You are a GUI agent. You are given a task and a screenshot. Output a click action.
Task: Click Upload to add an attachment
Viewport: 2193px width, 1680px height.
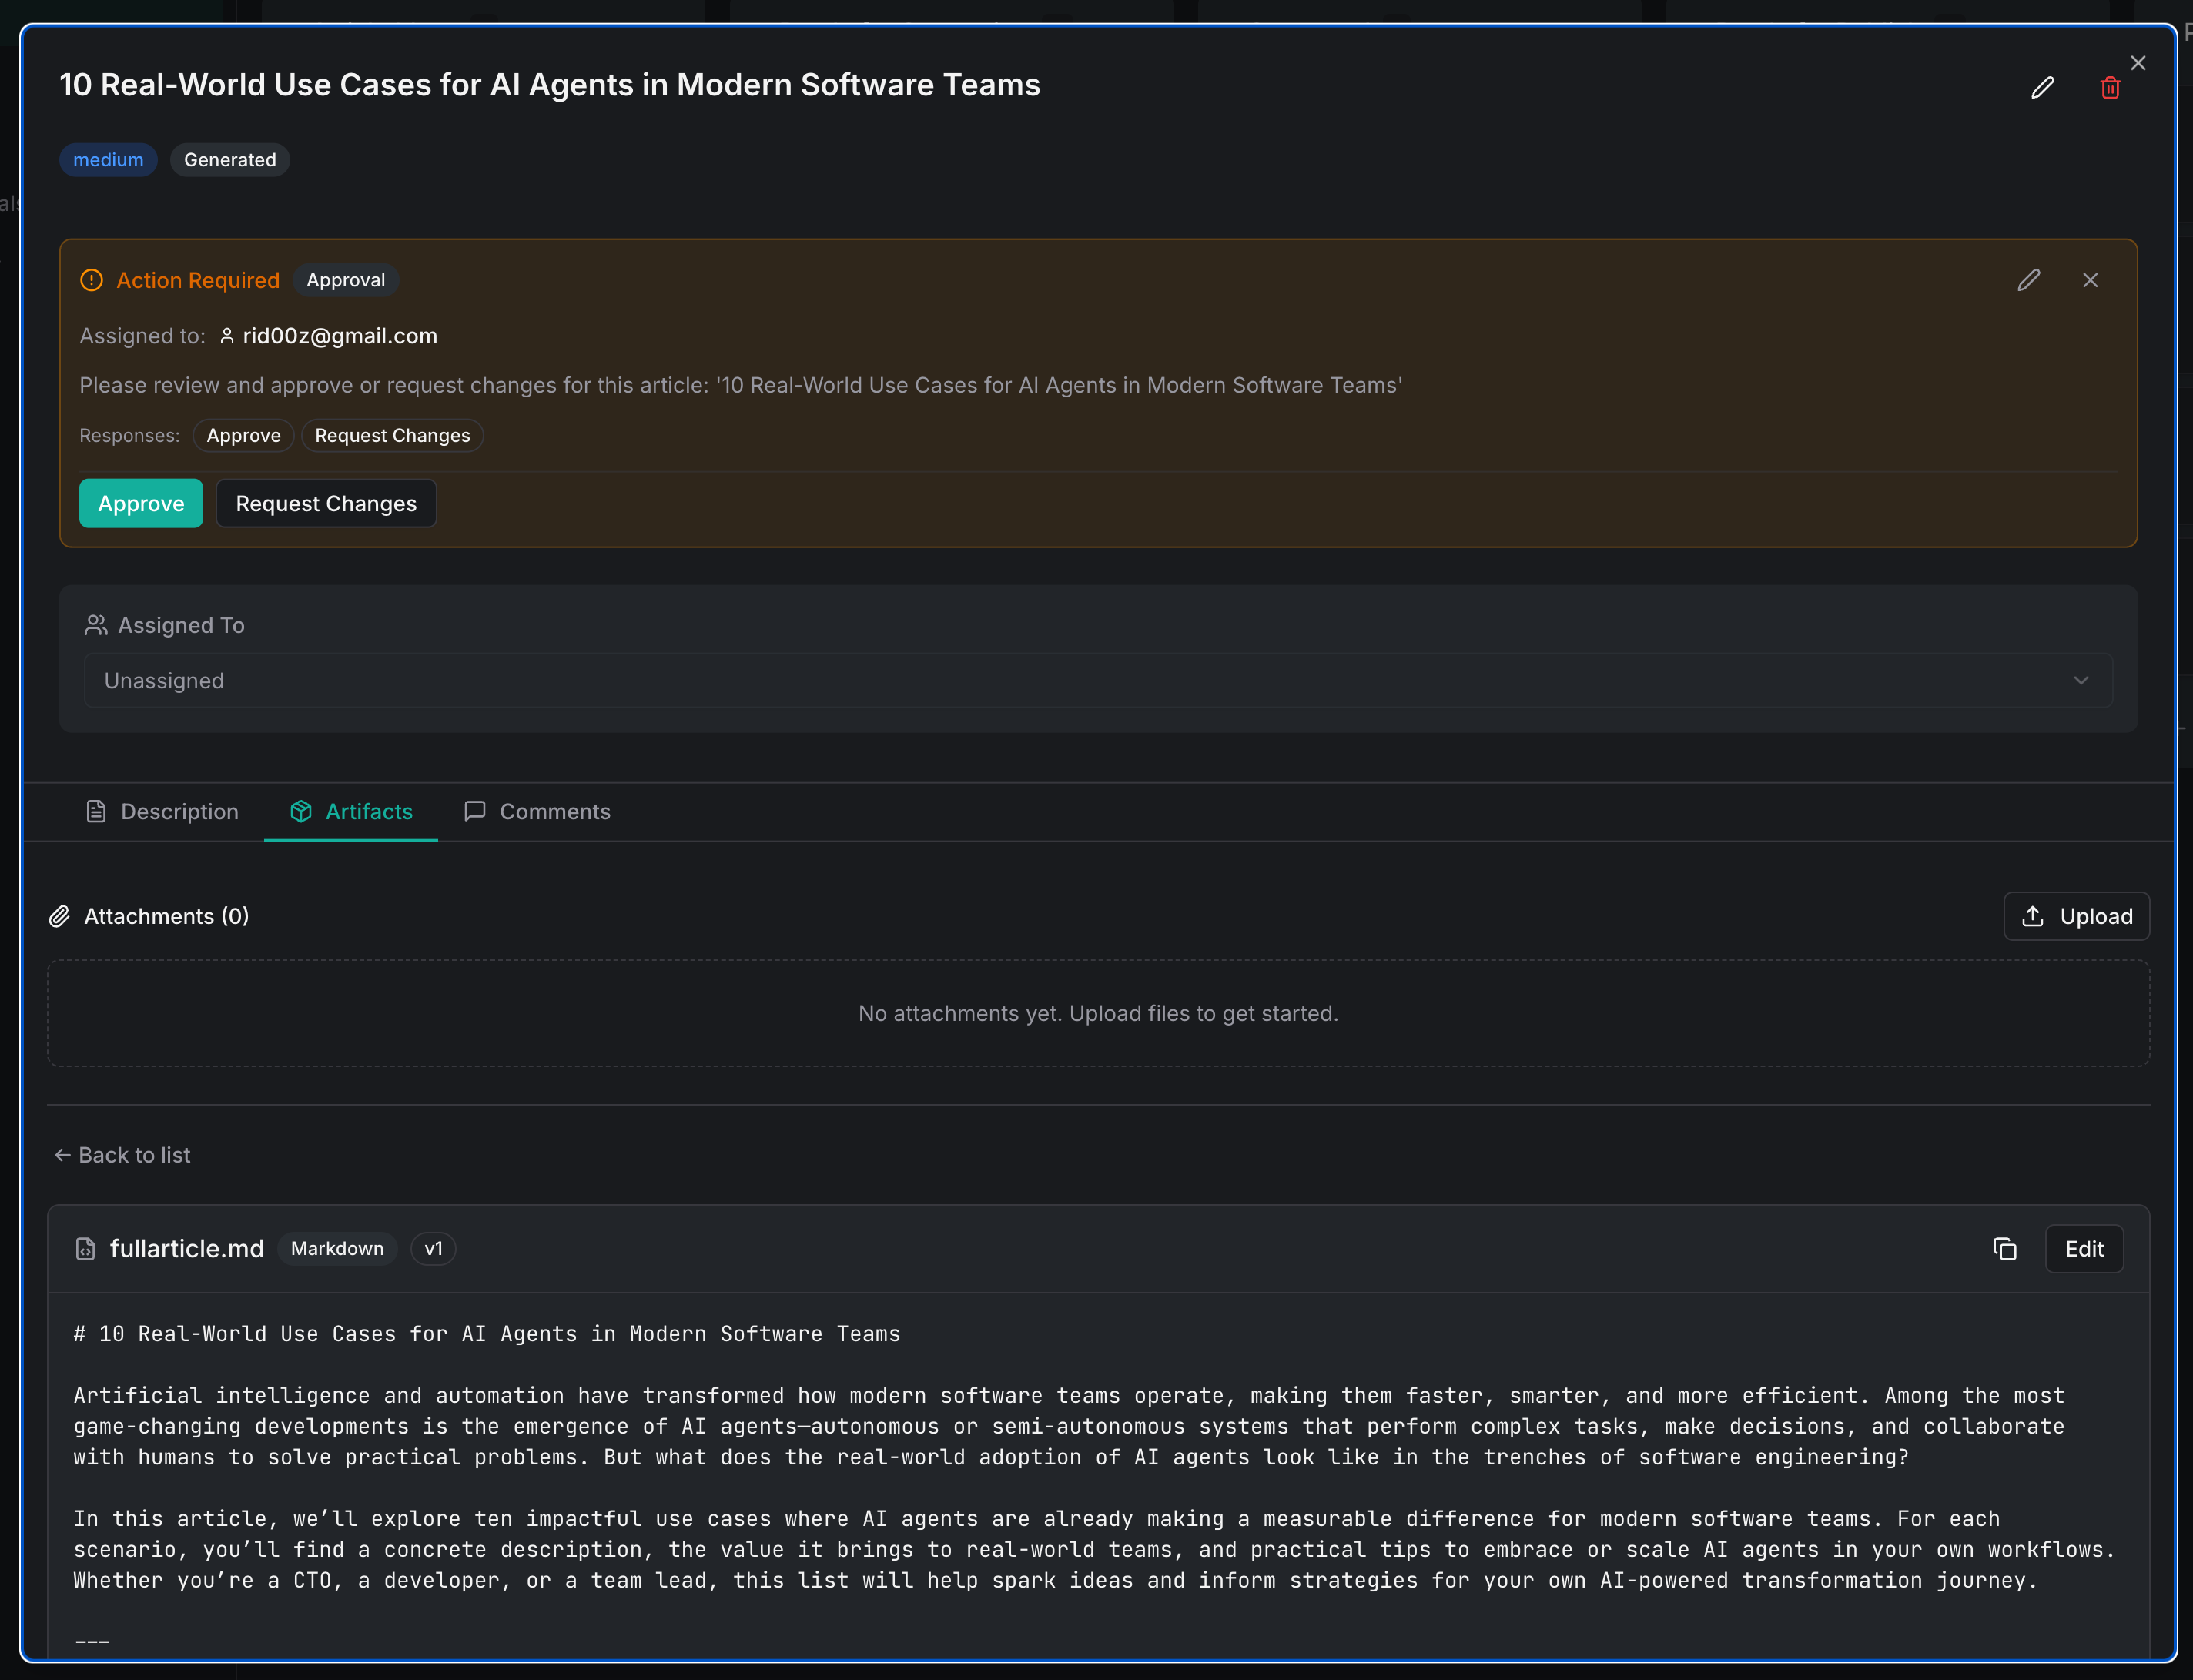(2076, 916)
